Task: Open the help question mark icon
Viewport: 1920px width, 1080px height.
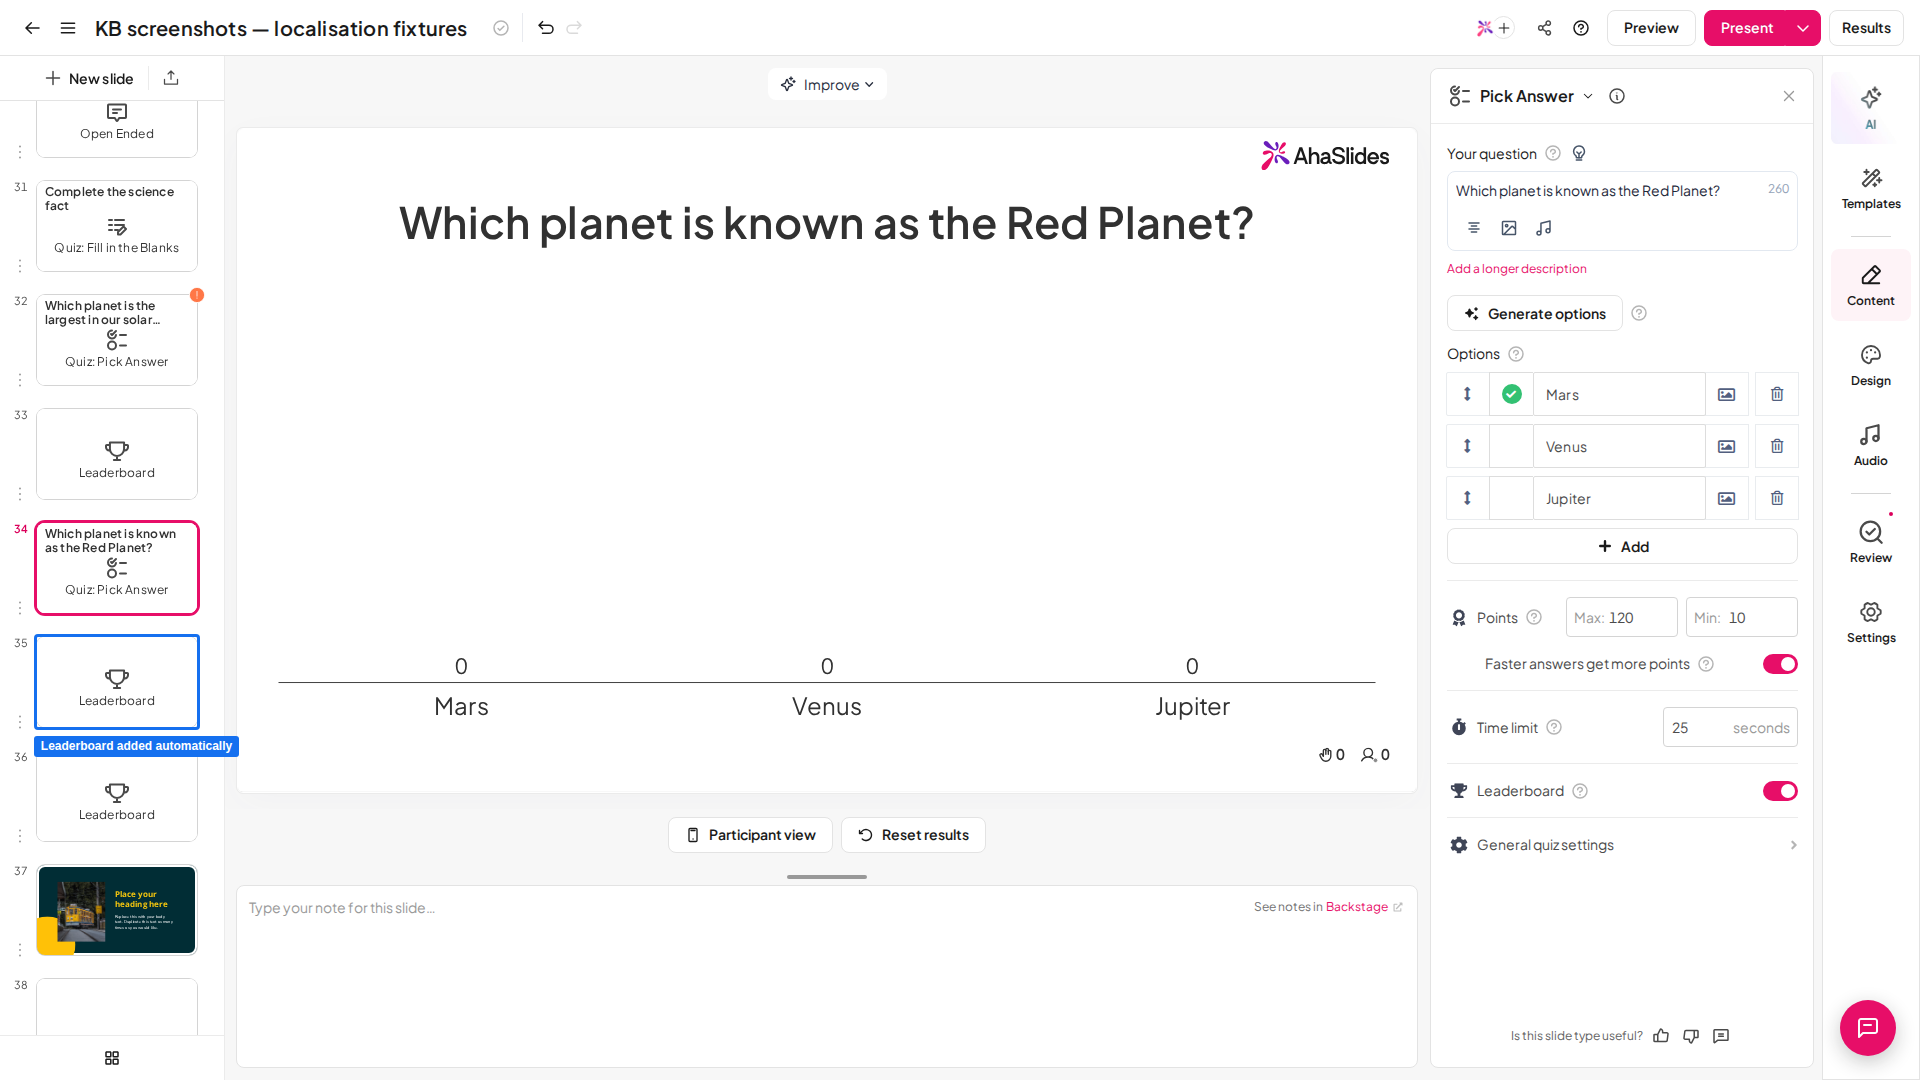Action: [1581, 28]
